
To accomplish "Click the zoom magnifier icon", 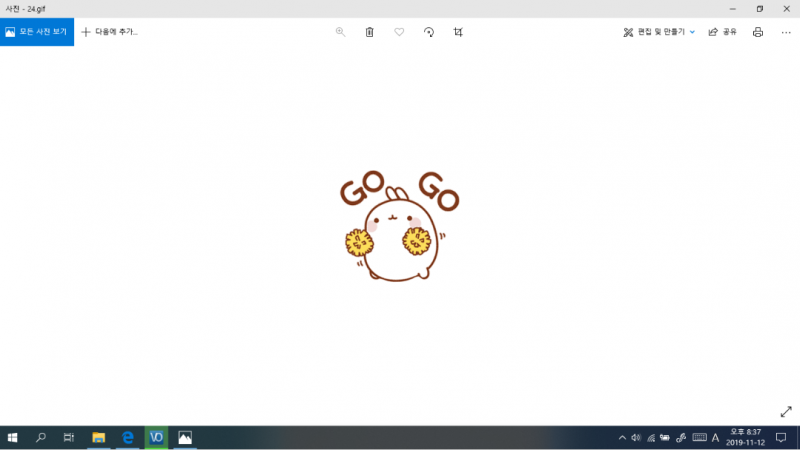I will click(x=340, y=32).
